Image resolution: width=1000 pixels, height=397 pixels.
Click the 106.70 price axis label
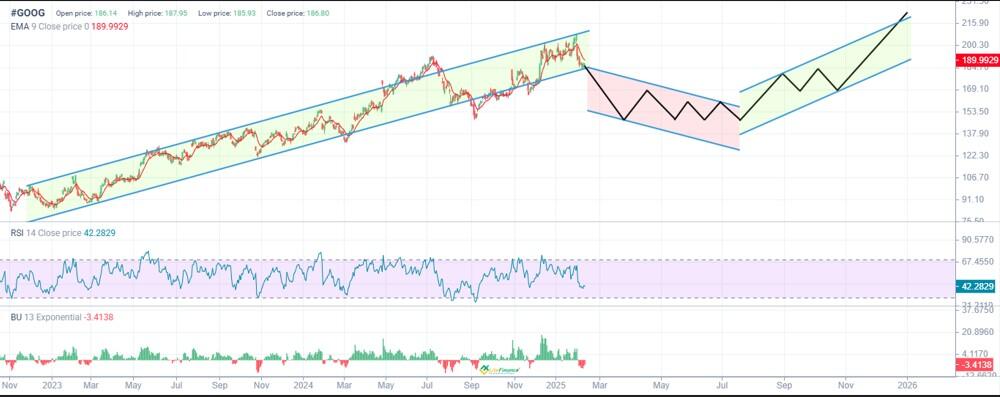[x=975, y=177]
